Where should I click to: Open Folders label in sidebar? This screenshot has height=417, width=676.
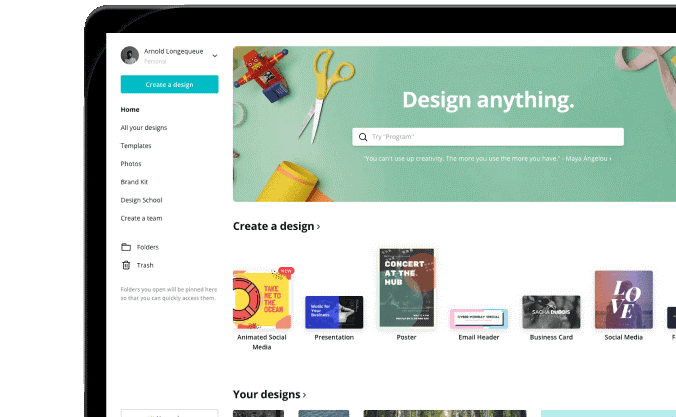pyautogui.click(x=147, y=247)
